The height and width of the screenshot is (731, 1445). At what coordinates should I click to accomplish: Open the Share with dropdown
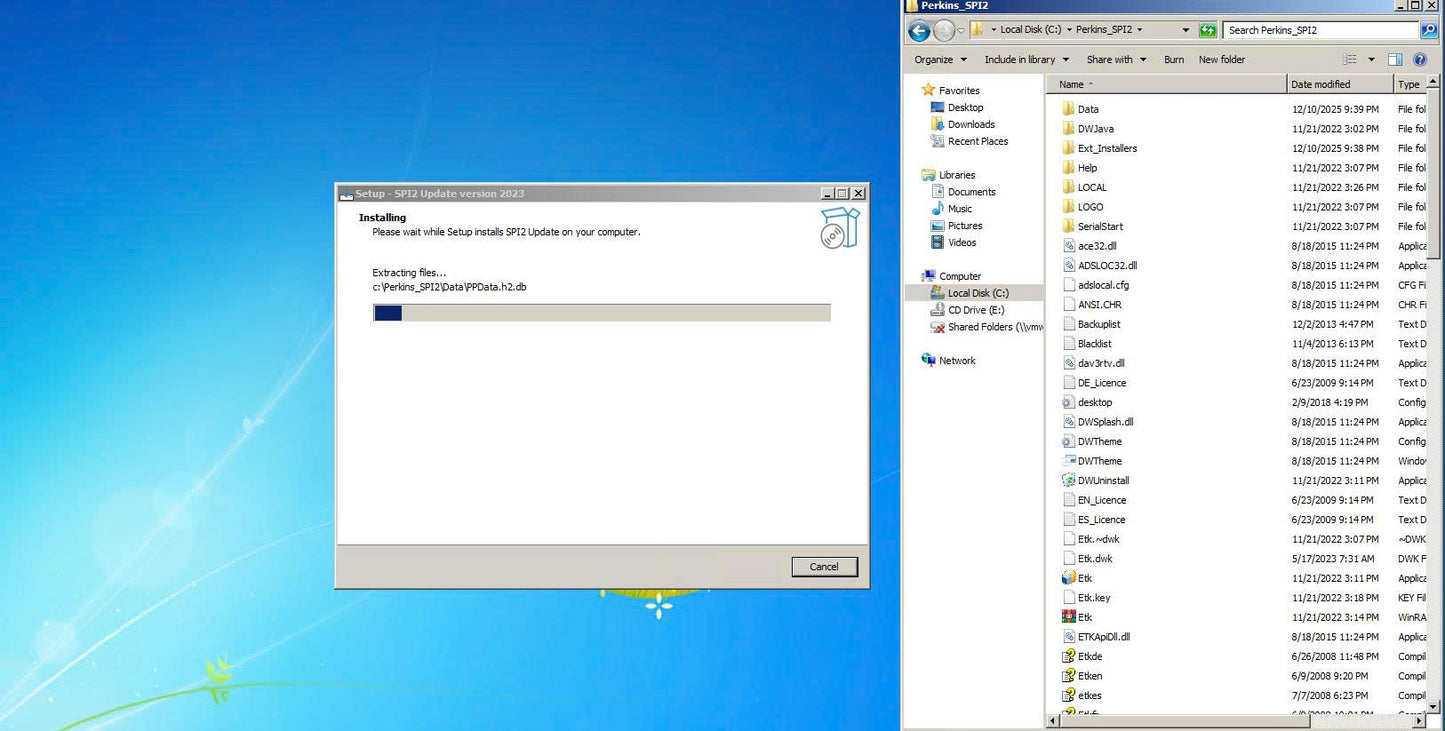(x=1116, y=60)
